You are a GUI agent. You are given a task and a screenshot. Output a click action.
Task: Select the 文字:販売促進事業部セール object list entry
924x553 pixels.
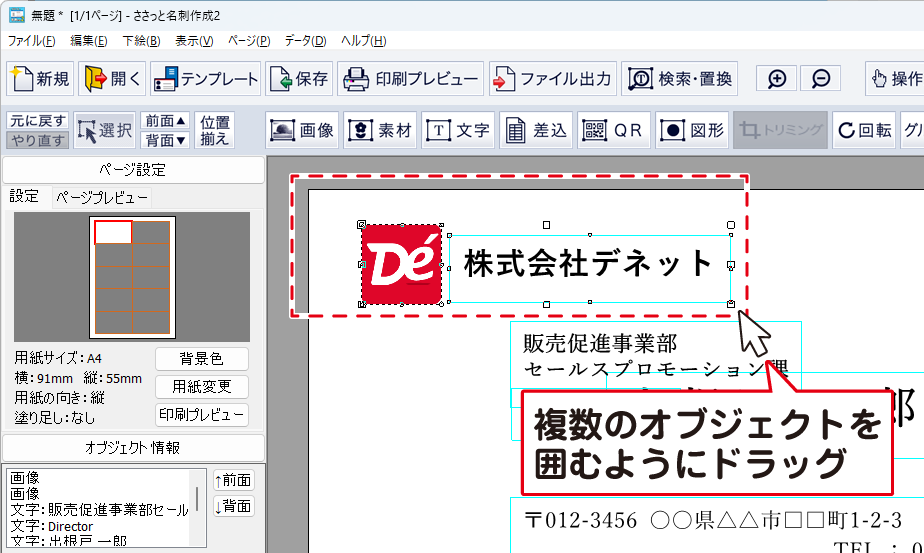click(99, 509)
